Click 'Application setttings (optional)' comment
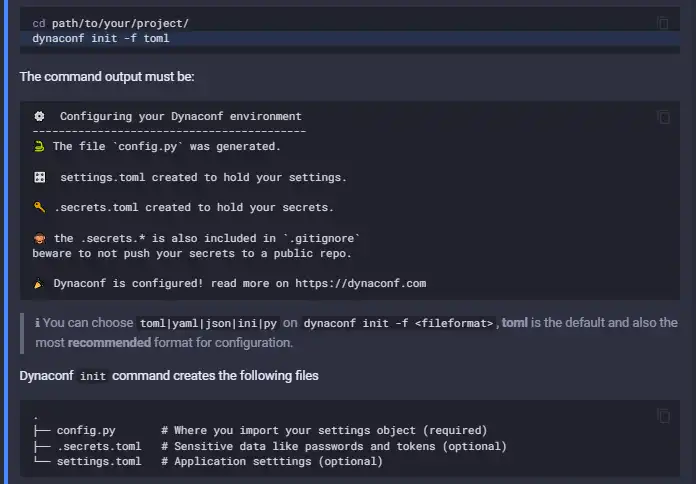The image size is (696, 484). point(272,461)
